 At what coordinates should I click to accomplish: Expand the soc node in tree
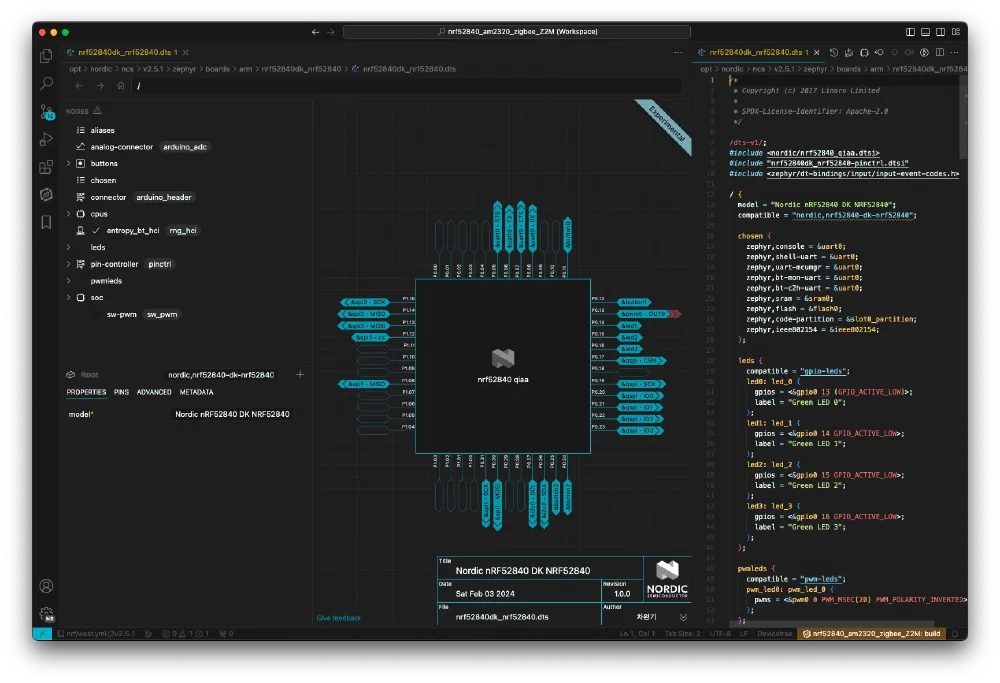(x=68, y=297)
